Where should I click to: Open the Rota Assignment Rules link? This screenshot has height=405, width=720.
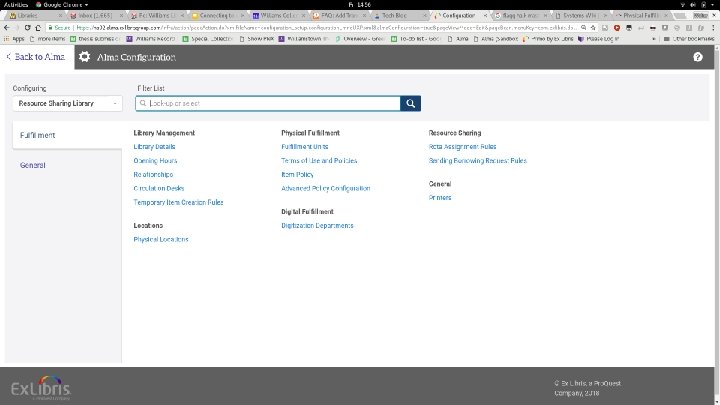click(462, 146)
